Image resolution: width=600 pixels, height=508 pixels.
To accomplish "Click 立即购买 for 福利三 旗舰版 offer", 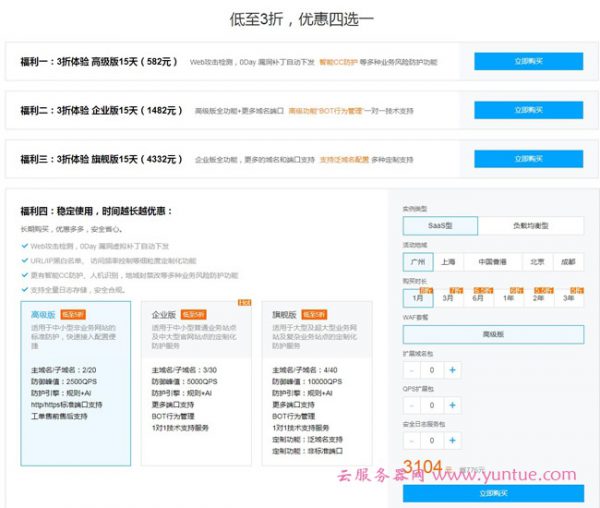I will [528, 158].
